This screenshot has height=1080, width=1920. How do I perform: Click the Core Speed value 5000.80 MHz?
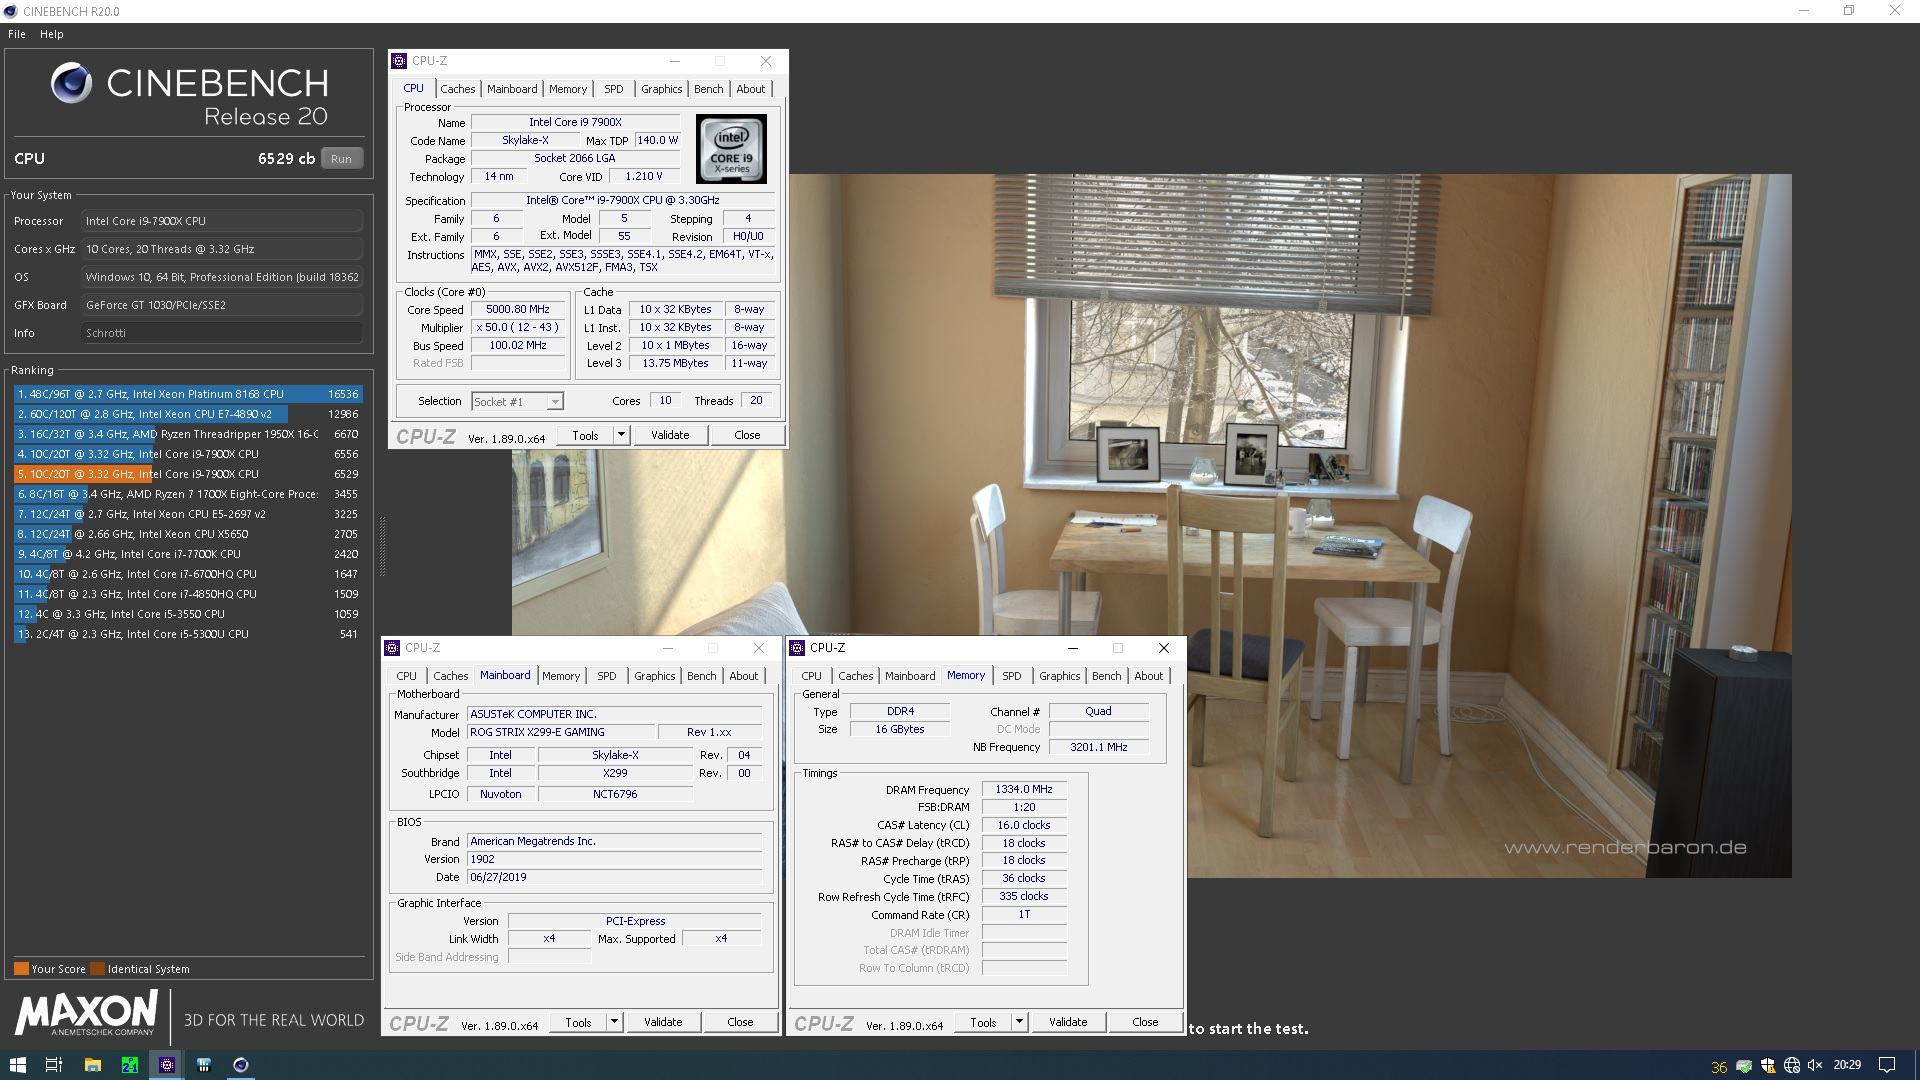[517, 310]
